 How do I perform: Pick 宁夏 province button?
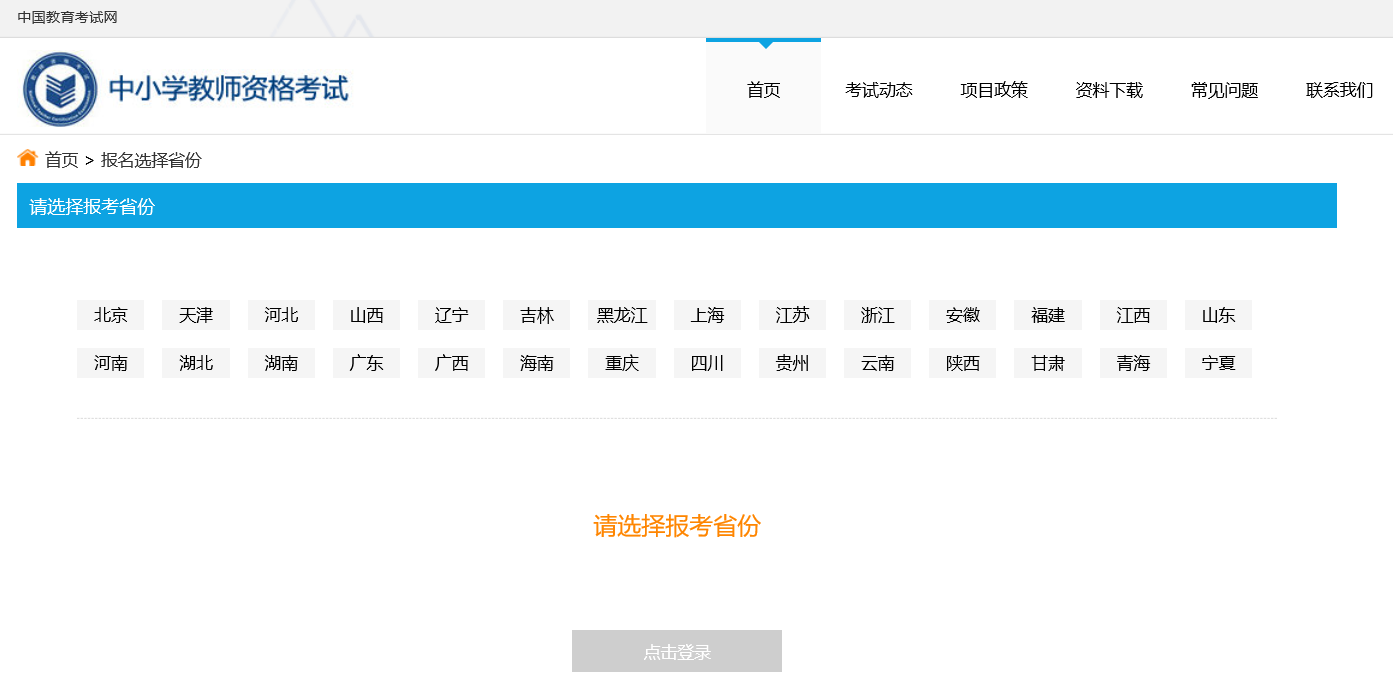(x=1218, y=363)
